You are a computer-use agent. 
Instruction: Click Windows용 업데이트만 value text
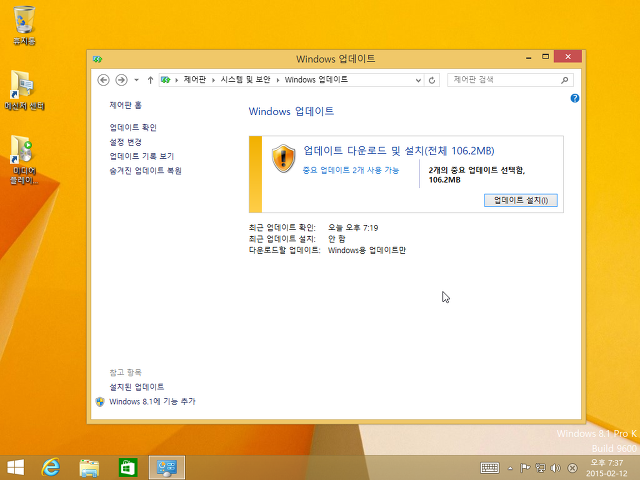[367, 250]
